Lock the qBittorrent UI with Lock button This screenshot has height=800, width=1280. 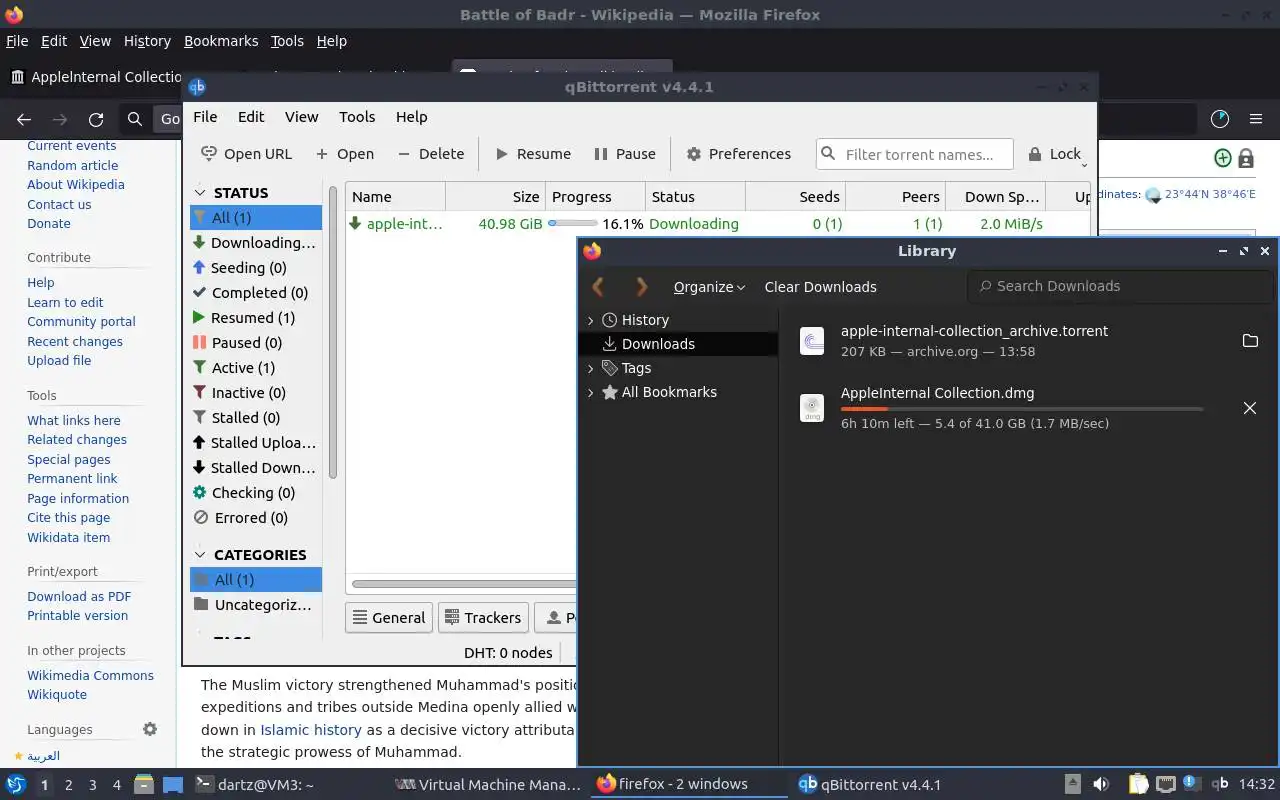tap(1055, 154)
